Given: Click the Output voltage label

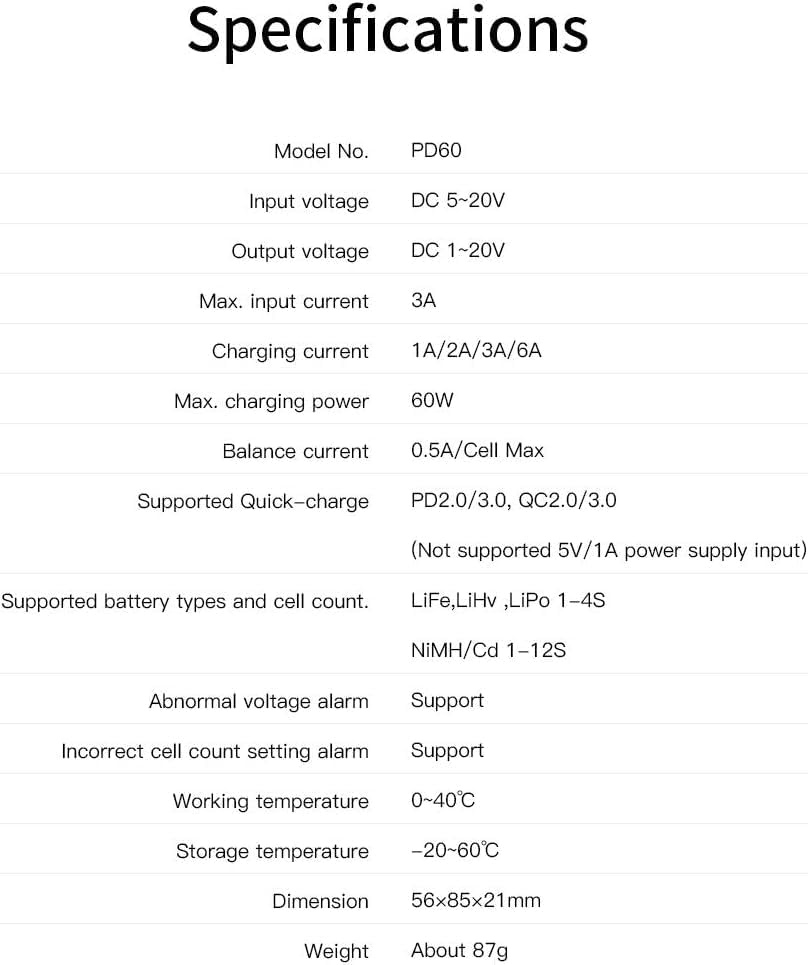Looking at the screenshot, I should (300, 251).
